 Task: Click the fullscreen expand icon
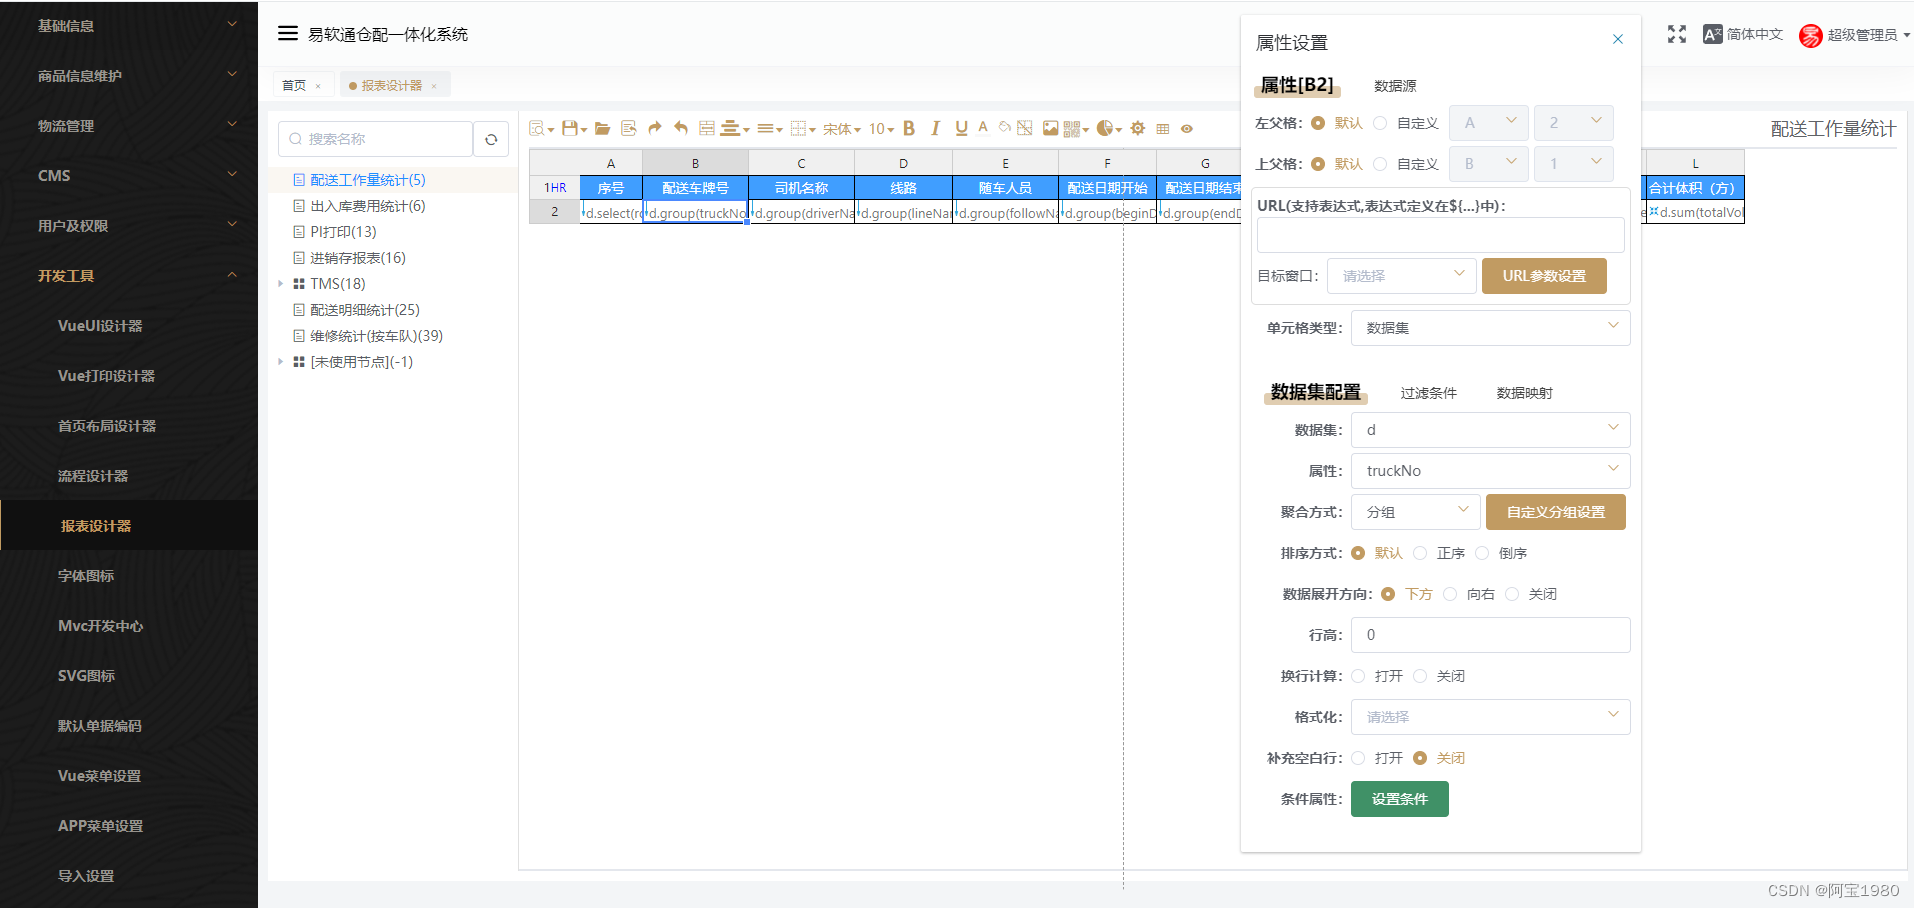point(1677,34)
